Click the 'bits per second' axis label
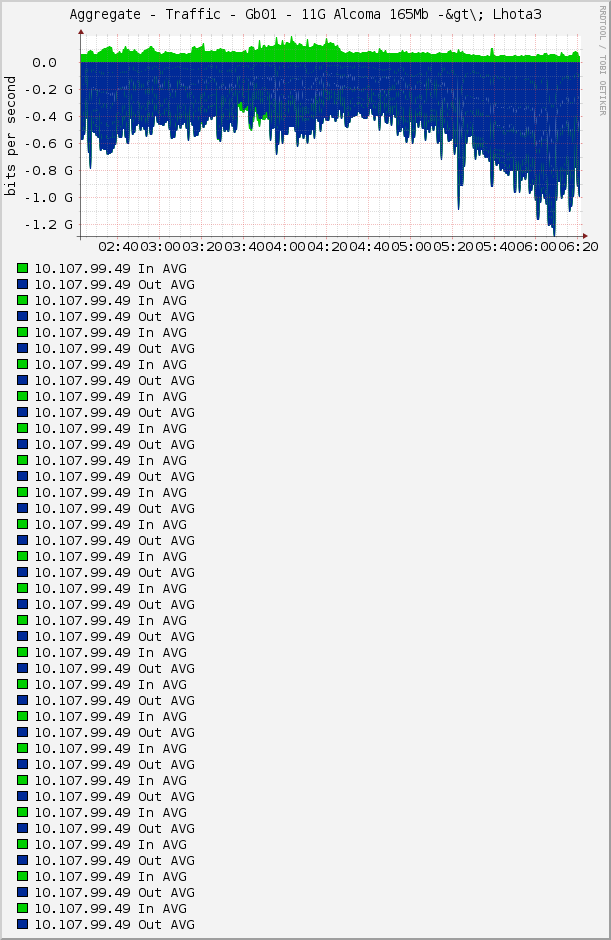 (x=10, y=136)
